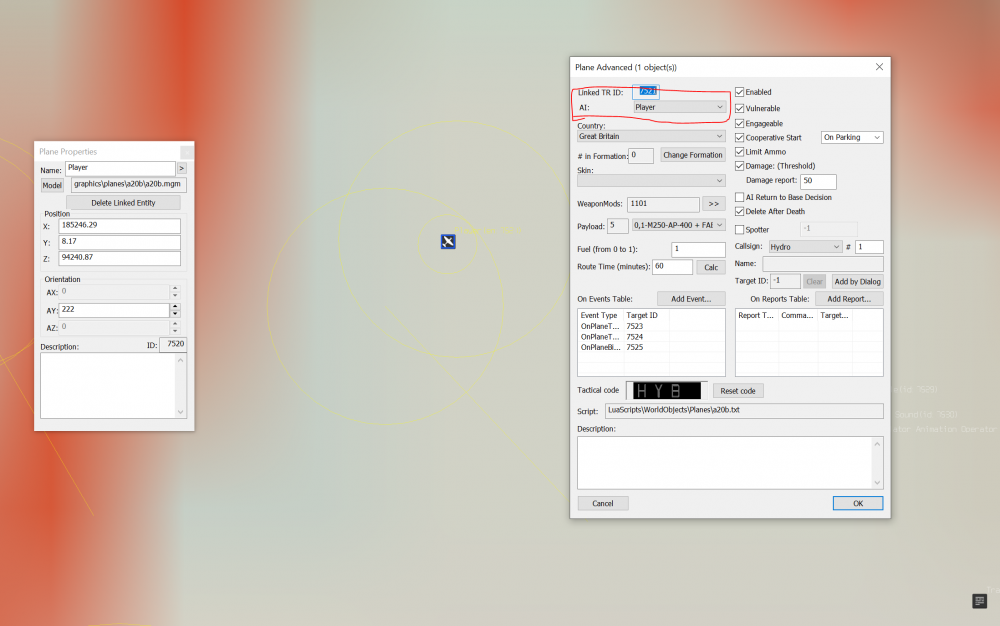Close the Plane Advanced dialog
This screenshot has height=626, width=1000.
coord(879,67)
